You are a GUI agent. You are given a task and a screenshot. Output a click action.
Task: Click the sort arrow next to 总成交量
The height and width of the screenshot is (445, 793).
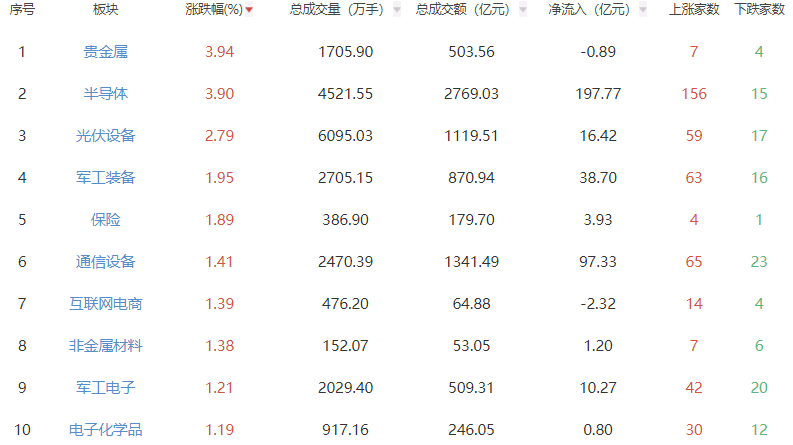(x=398, y=10)
